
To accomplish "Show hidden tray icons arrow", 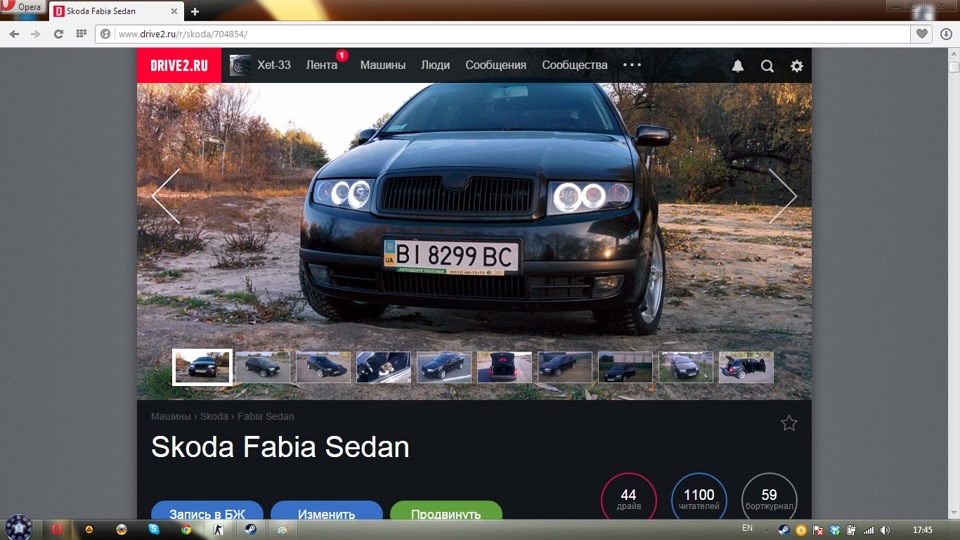I will tap(767, 530).
